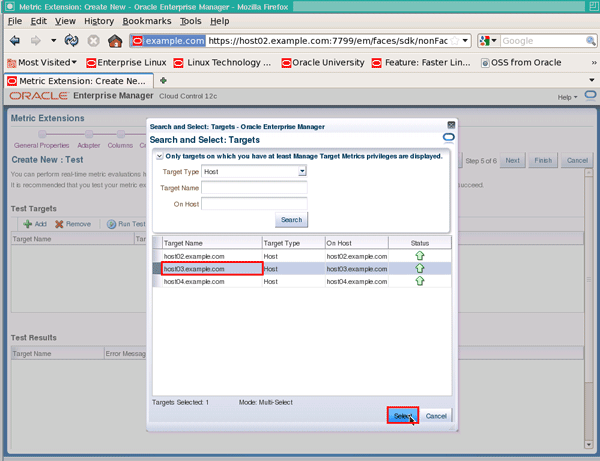
Task: Click Remove in Test Targets toolbar
Action: (x=73, y=224)
